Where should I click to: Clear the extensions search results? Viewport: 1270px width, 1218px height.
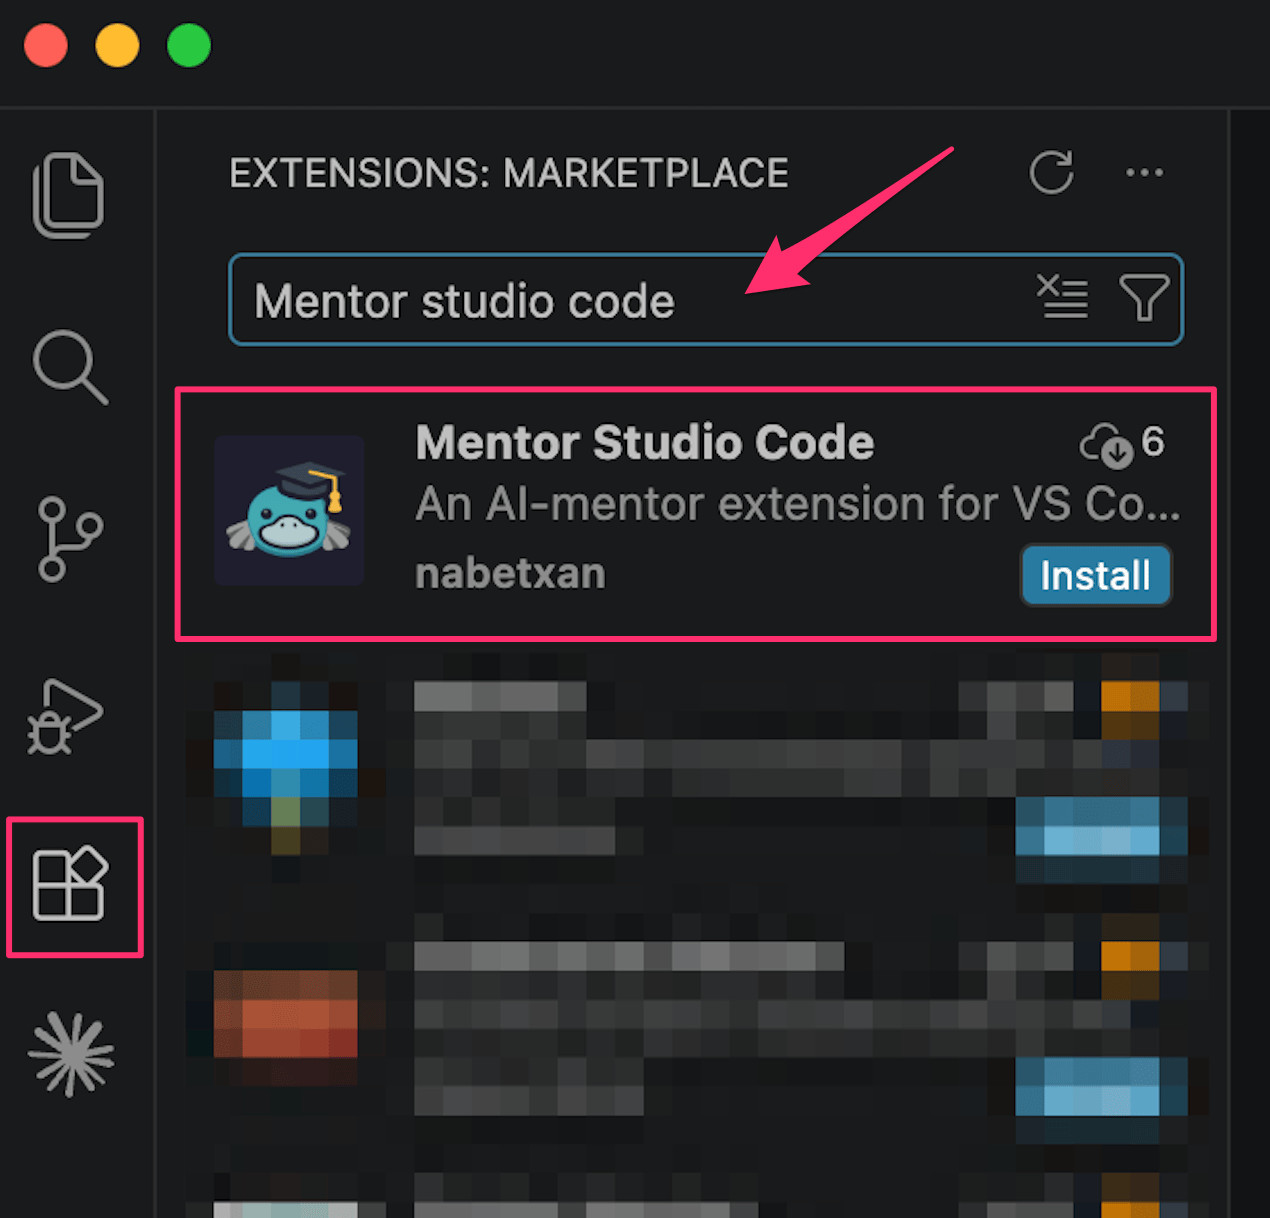pos(1062,298)
